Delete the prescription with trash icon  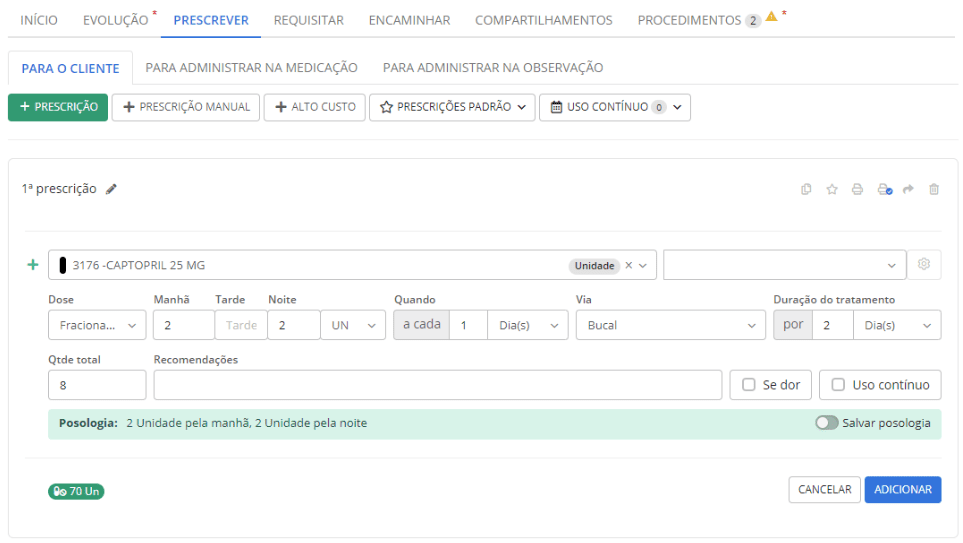pos(934,189)
